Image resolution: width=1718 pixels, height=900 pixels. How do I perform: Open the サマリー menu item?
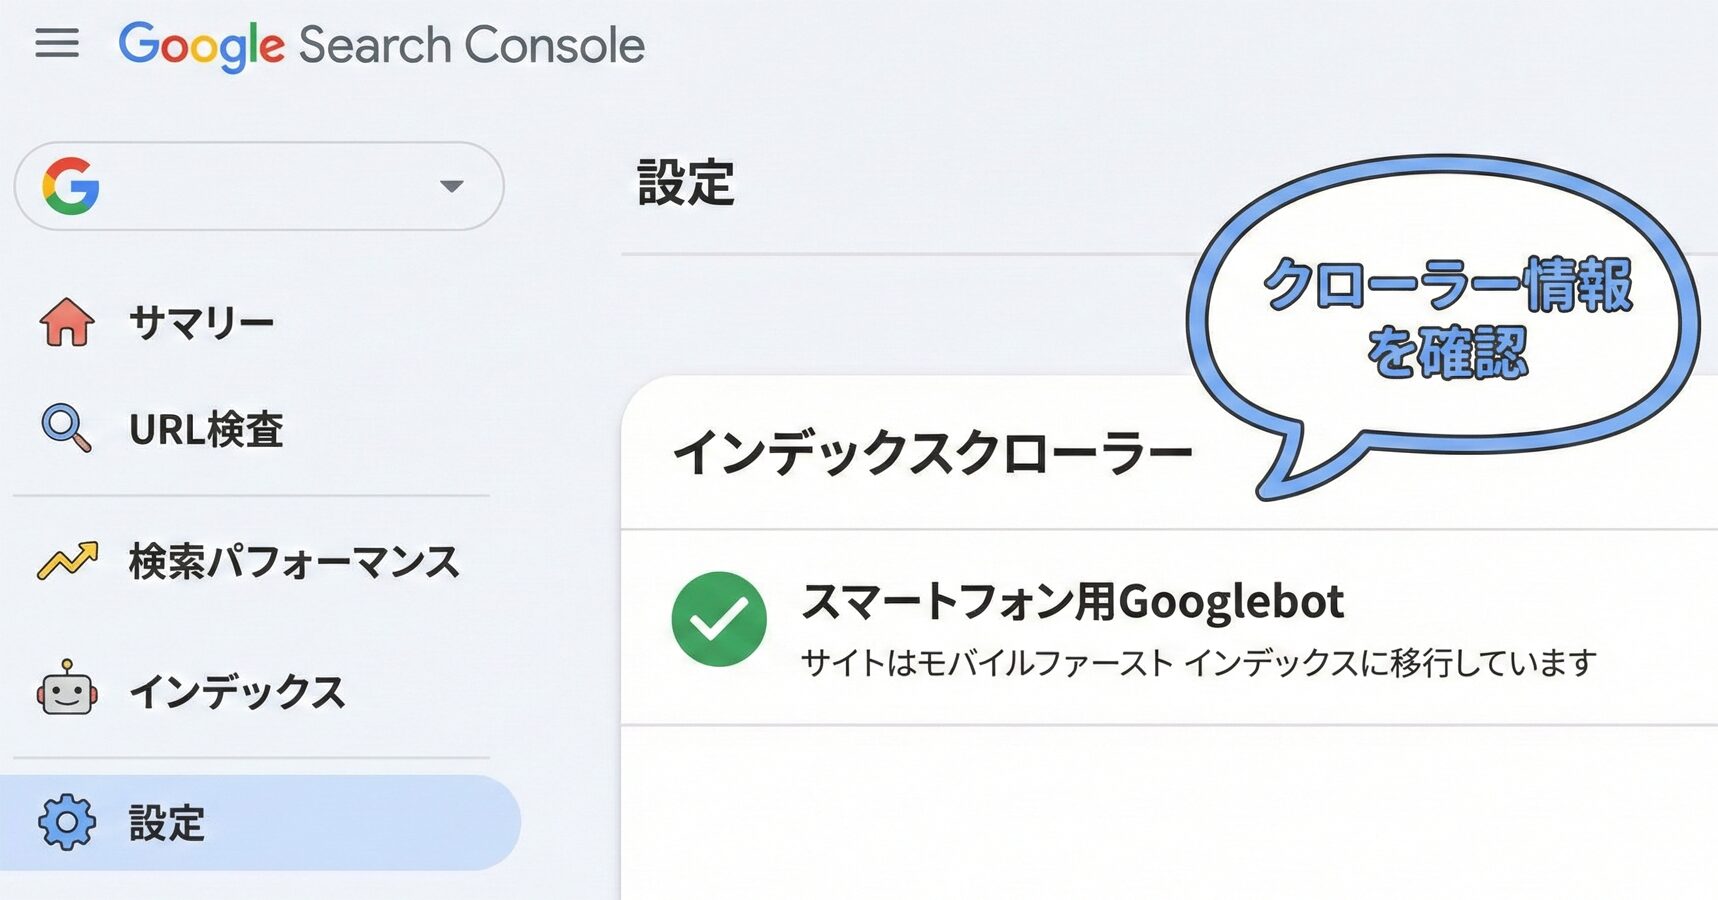(201, 322)
